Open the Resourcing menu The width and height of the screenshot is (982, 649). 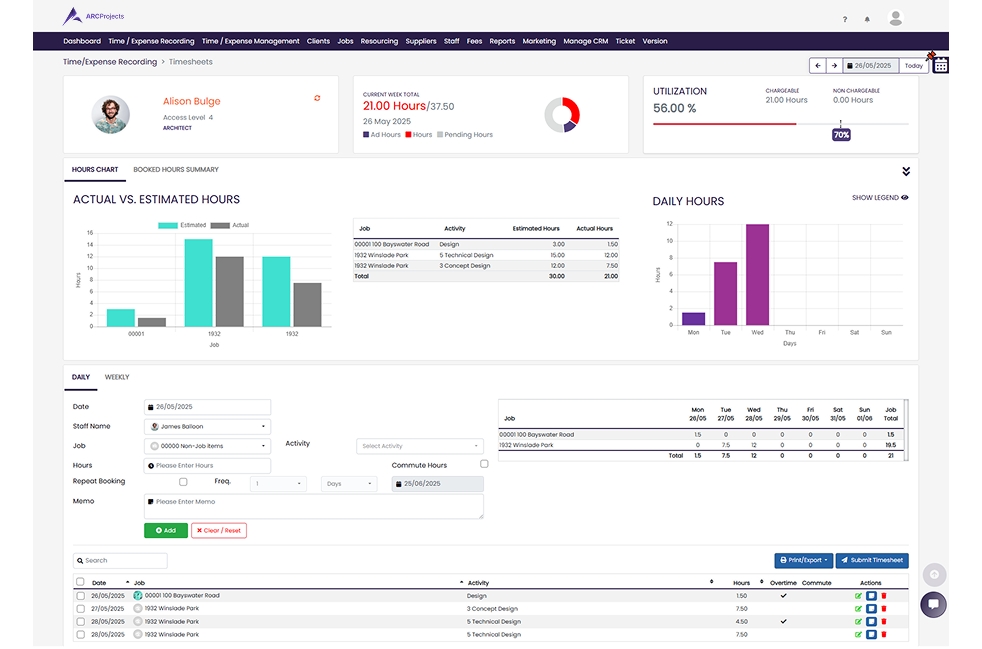pos(379,41)
